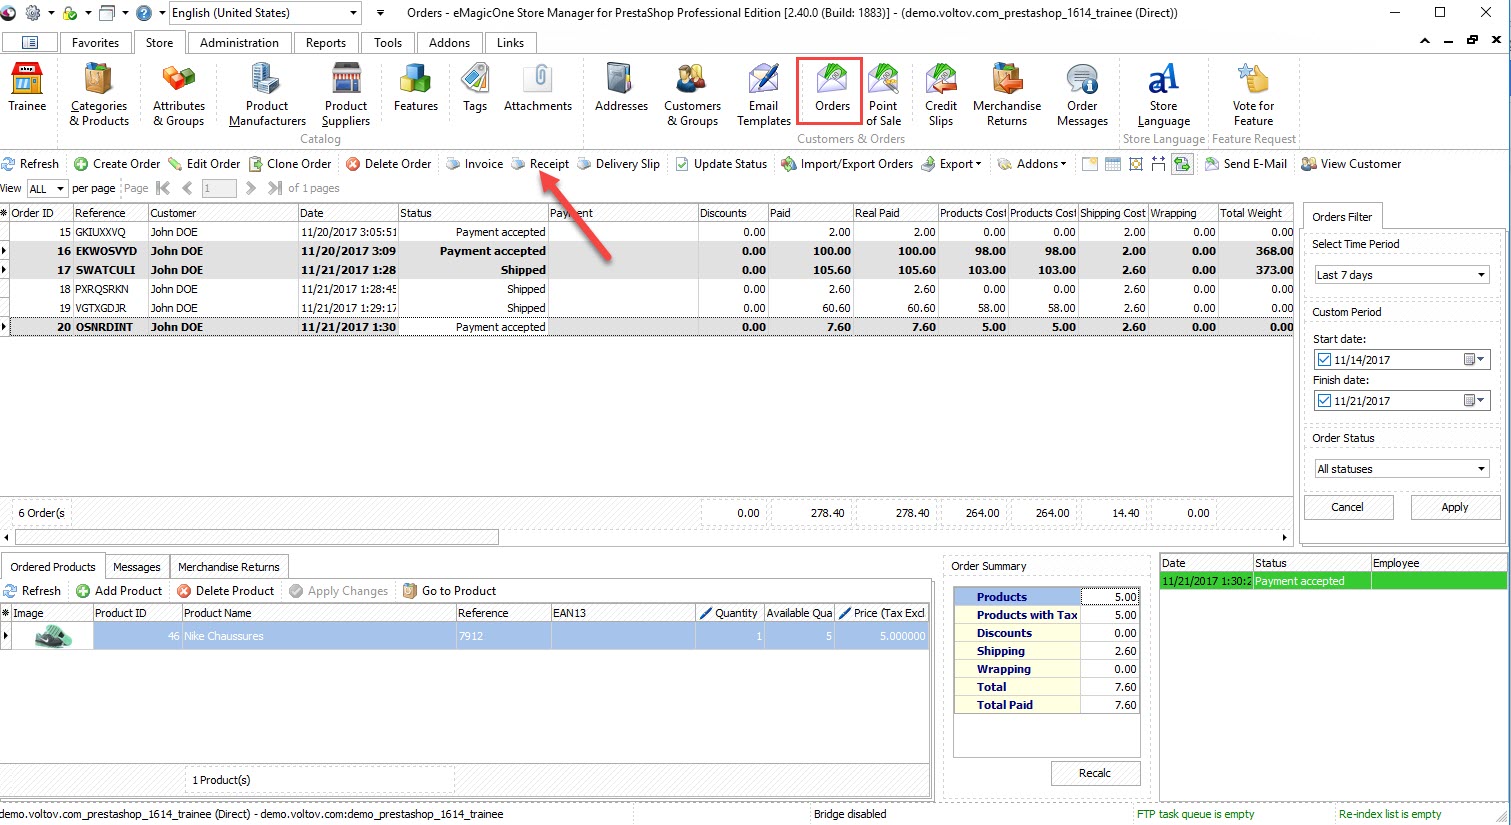This screenshot has width=1511, height=825.
Task: Toggle the Finish date checkbox
Action: click(1324, 401)
